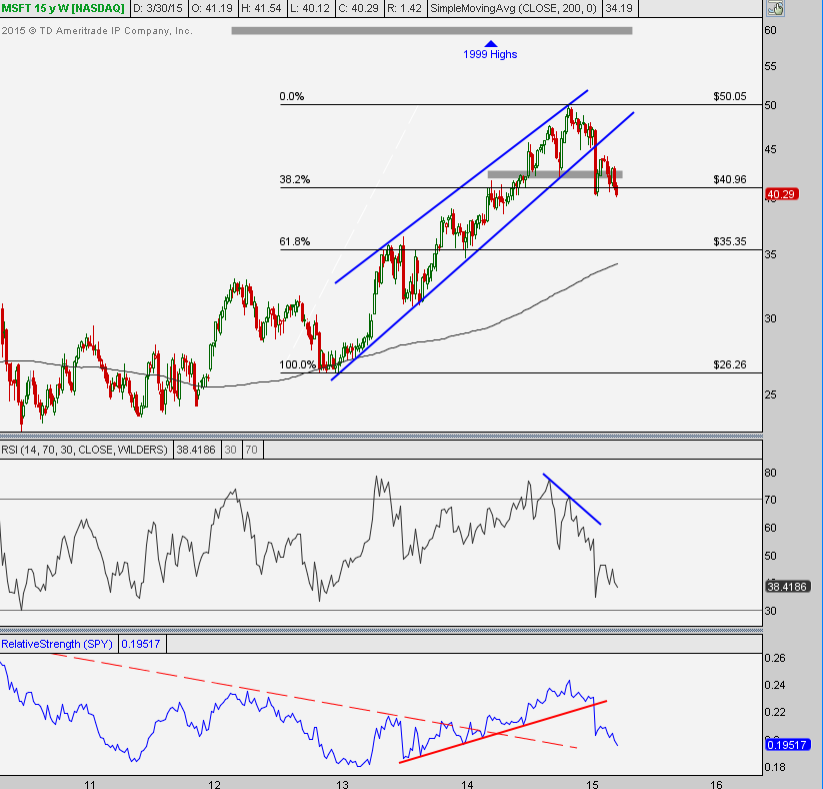823x789 pixels.
Task: Click the blue 1999 Highs triangle marker
Action: click(x=490, y=43)
